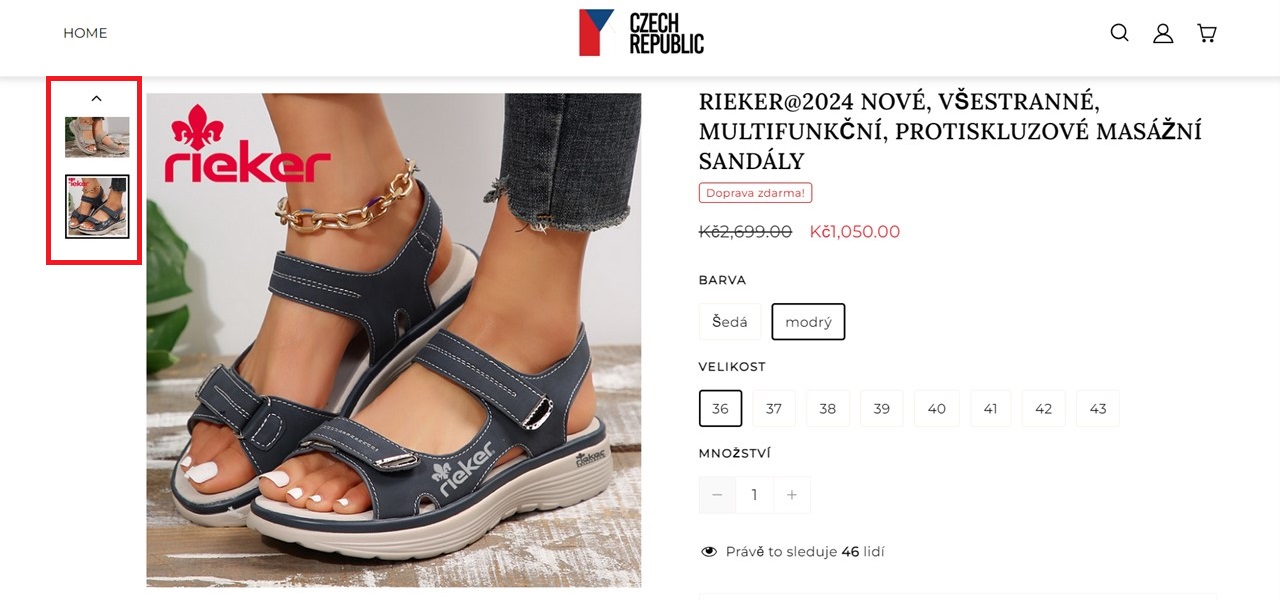
Task: Select the modrý color option
Action: coord(808,322)
